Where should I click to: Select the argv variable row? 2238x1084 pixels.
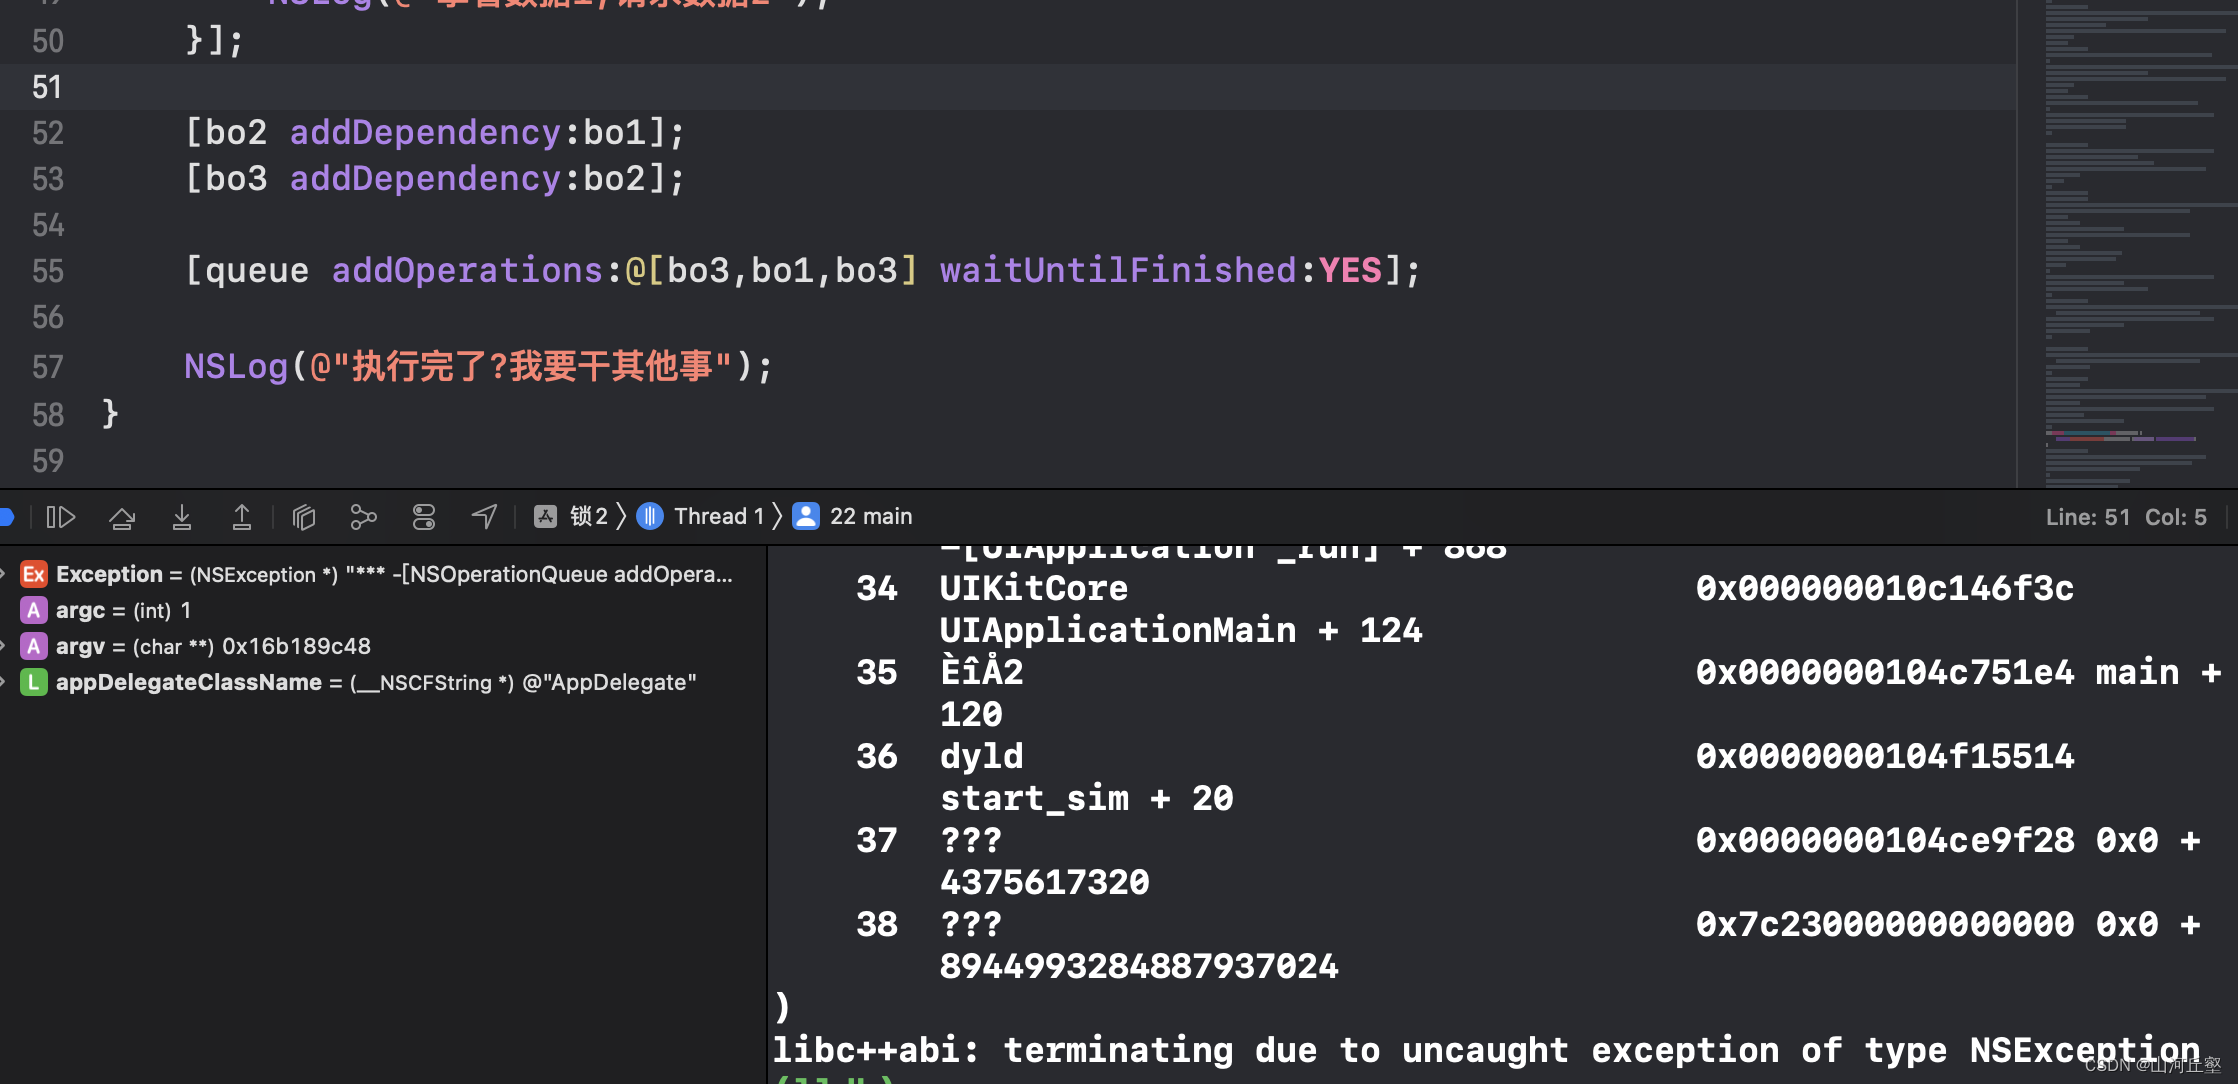pos(383,646)
